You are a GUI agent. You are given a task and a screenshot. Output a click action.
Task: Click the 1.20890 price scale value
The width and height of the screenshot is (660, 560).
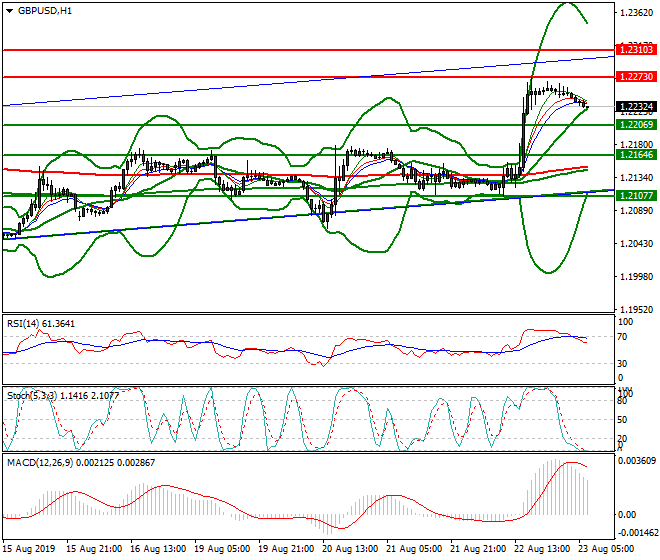point(637,211)
